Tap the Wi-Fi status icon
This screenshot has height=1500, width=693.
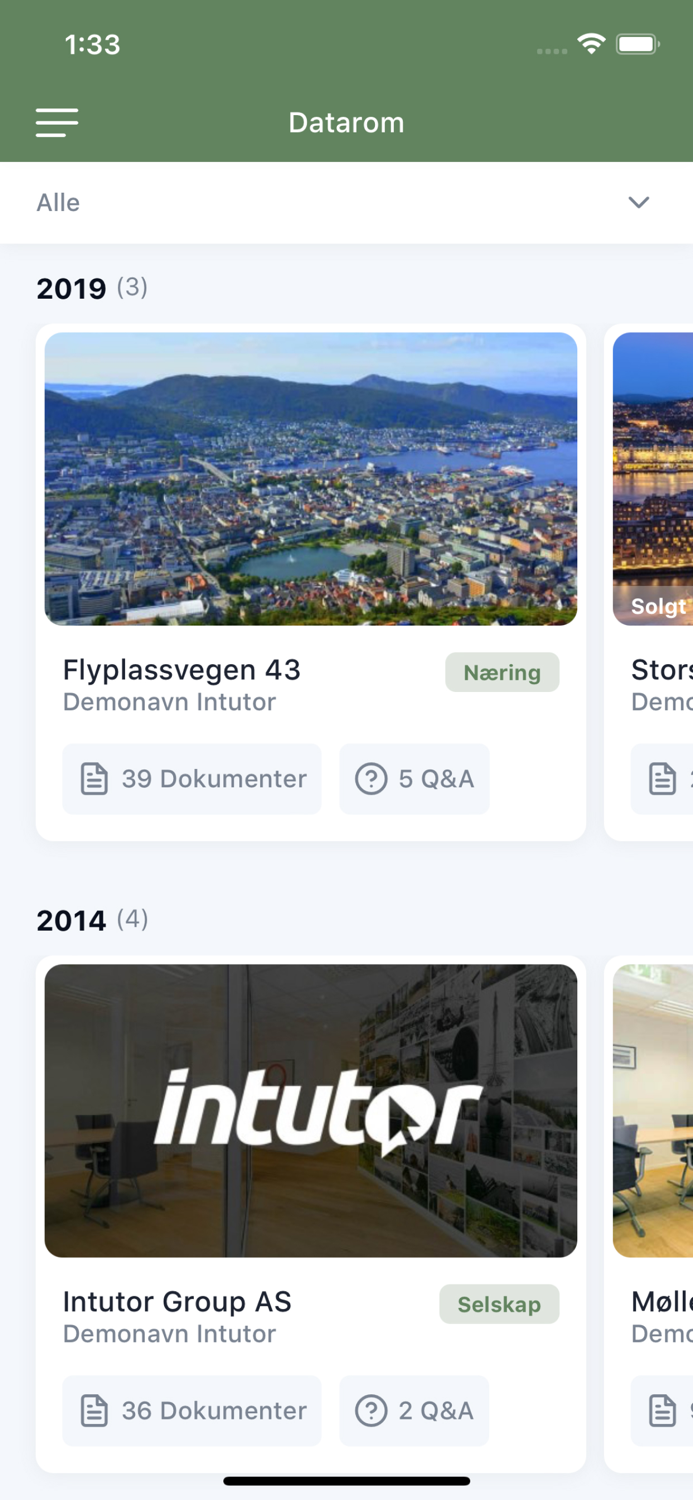(591, 44)
